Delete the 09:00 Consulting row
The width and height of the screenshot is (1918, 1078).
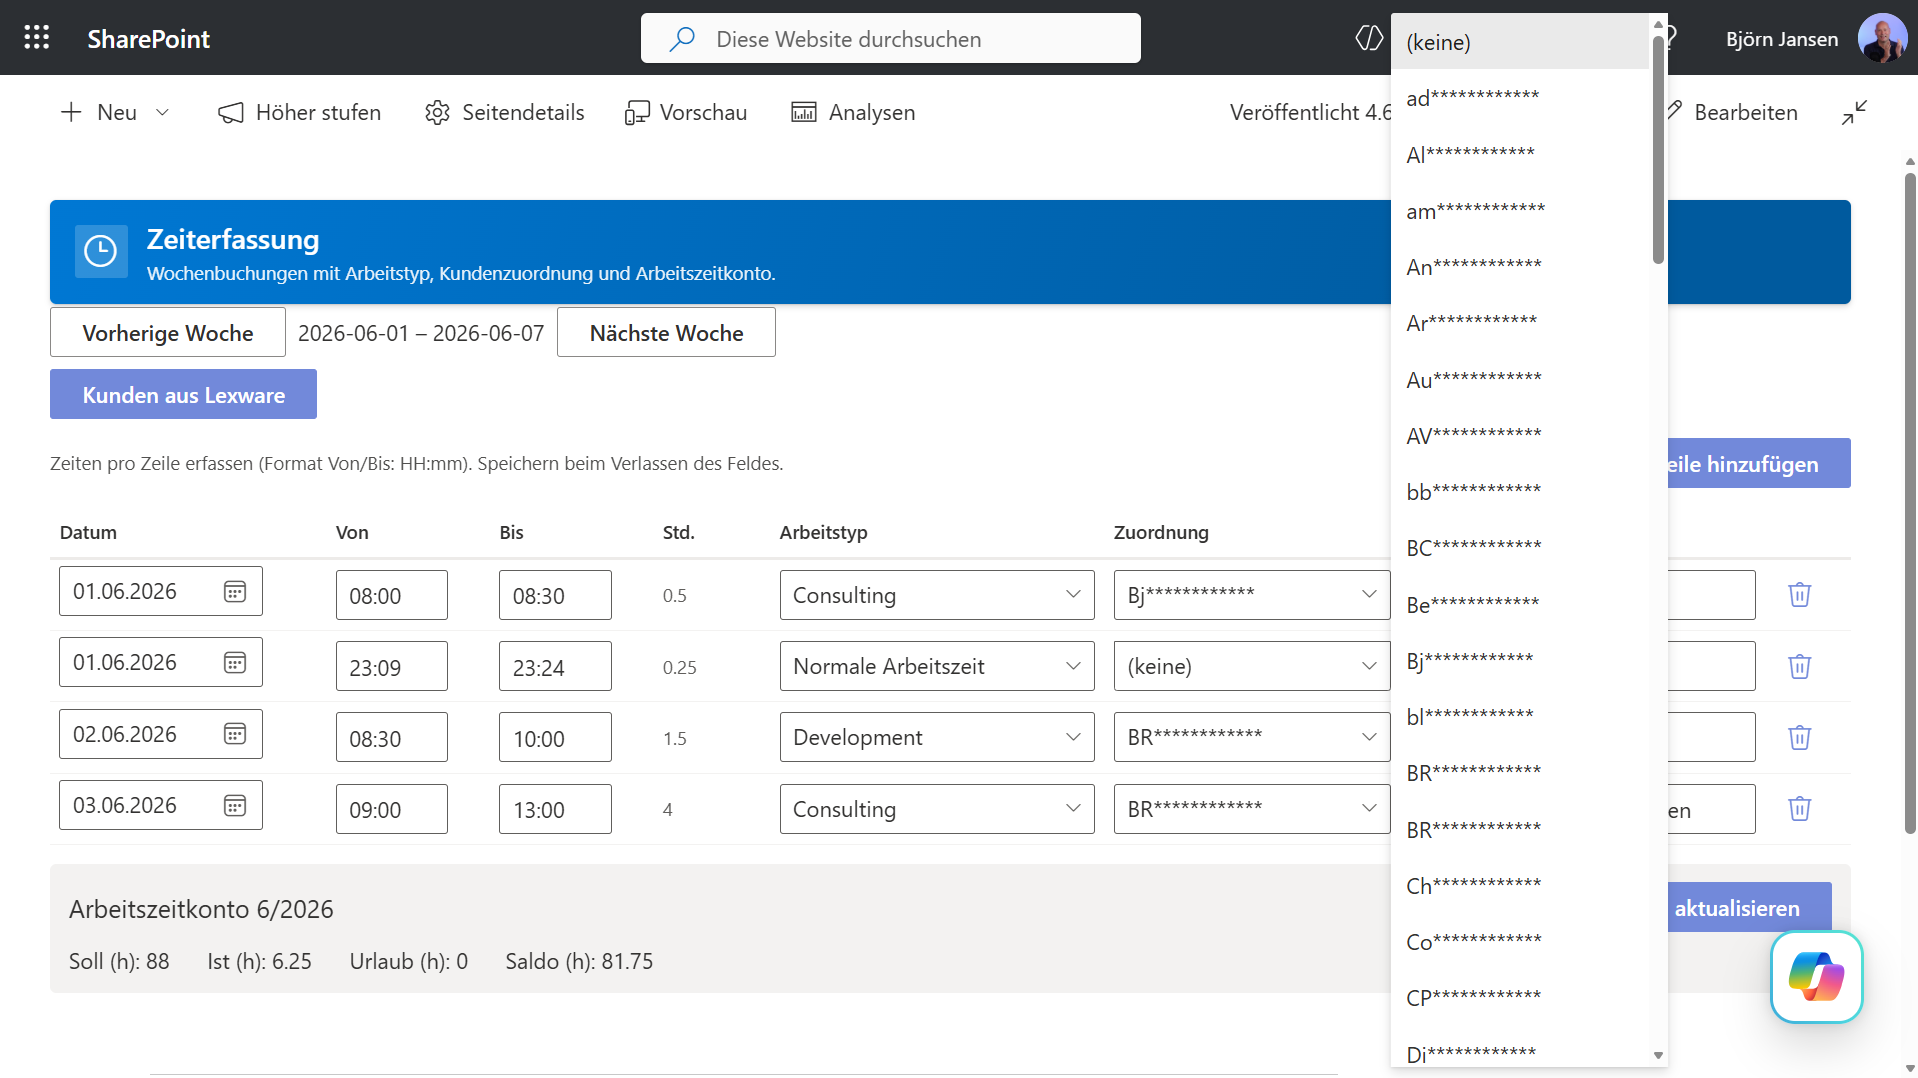pos(1799,809)
